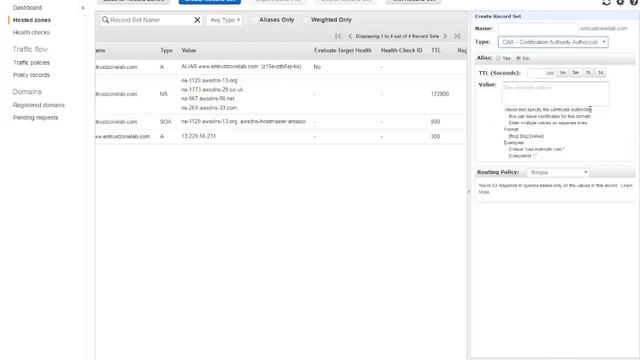The image size is (640, 360).
Task: Select the record with value 13.229.56.231
Action: point(281,136)
